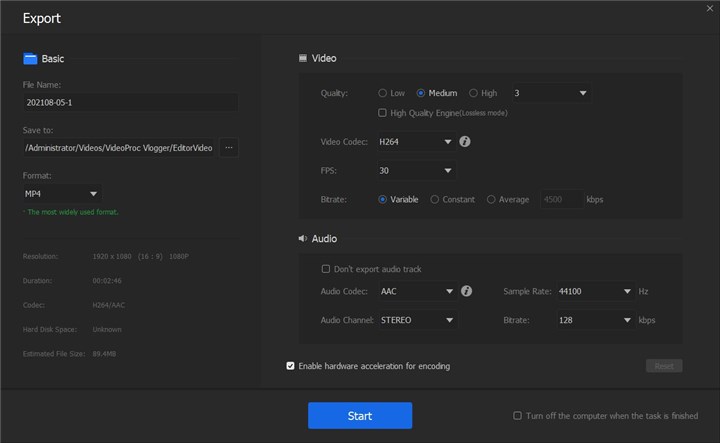Open the MP4 format dropdown
720x443 pixels.
(x=62, y=194)
